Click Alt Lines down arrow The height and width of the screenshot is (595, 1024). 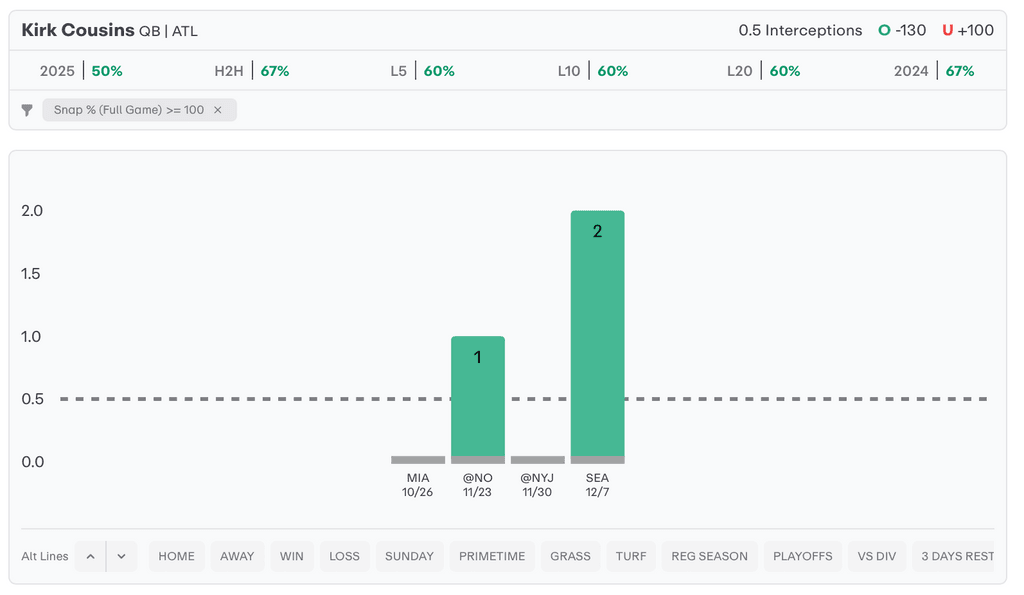pos(121,556)
